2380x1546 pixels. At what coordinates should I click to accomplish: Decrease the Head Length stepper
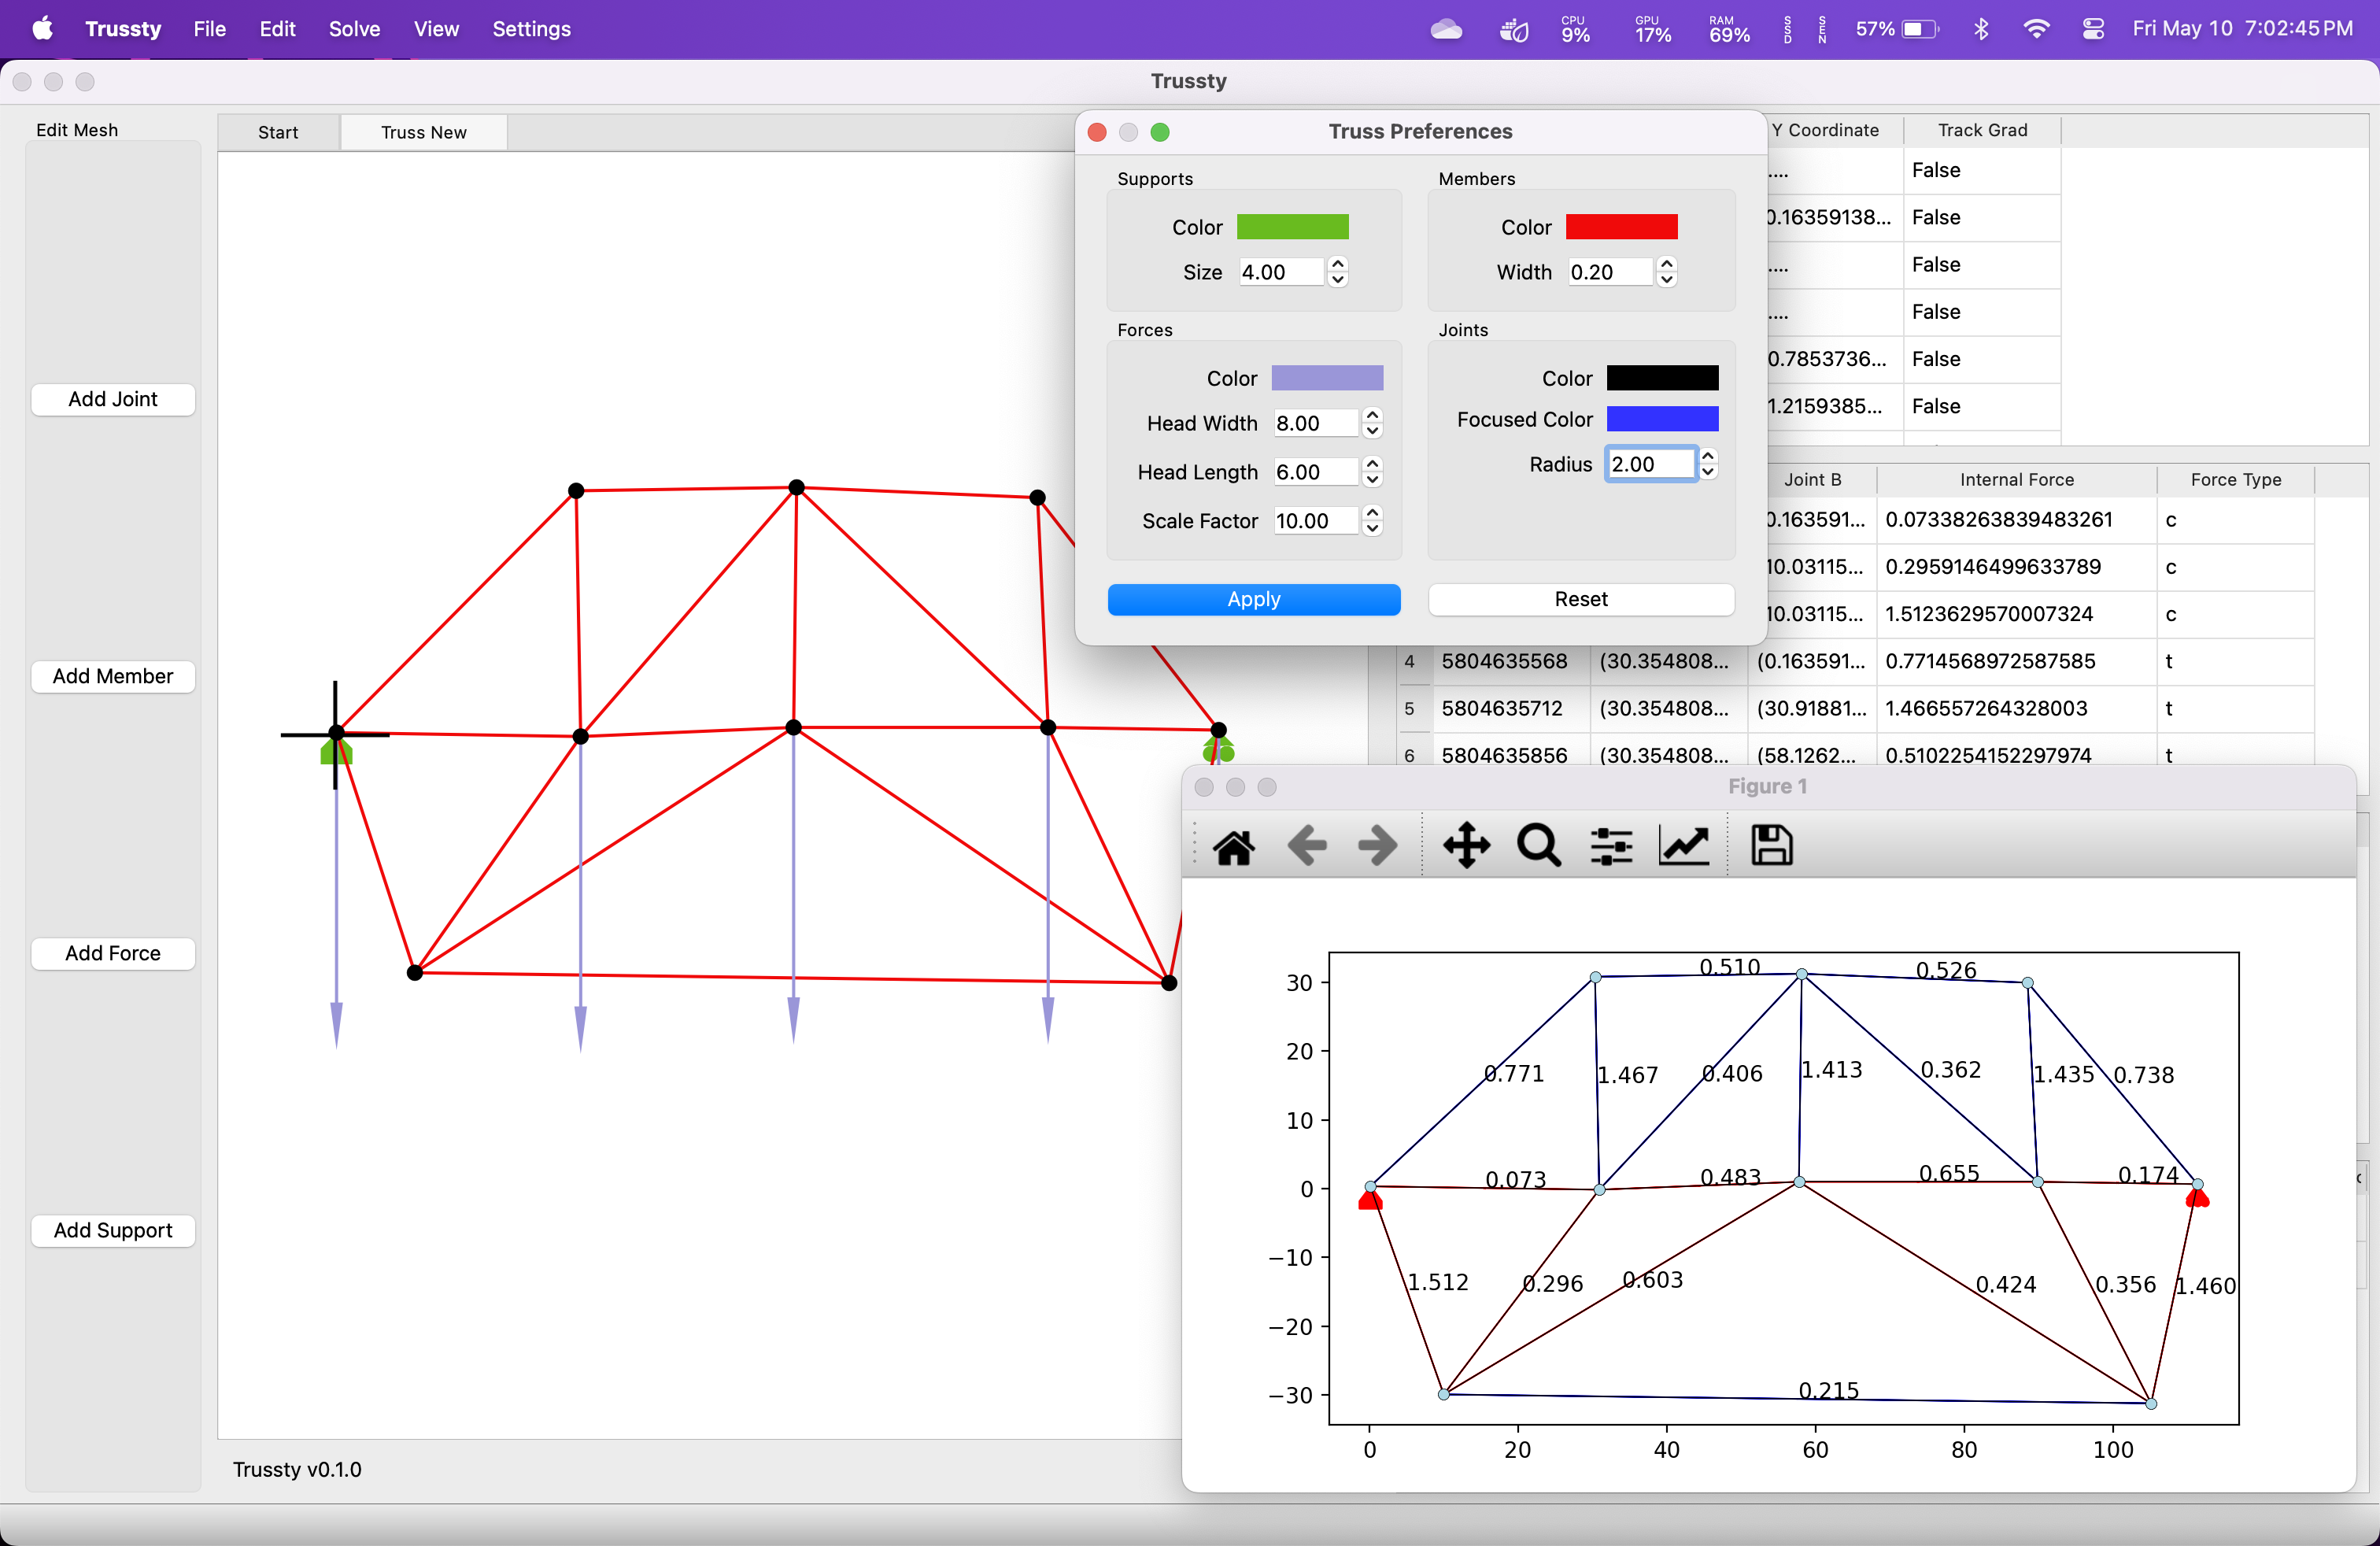tap(1373, 480)
